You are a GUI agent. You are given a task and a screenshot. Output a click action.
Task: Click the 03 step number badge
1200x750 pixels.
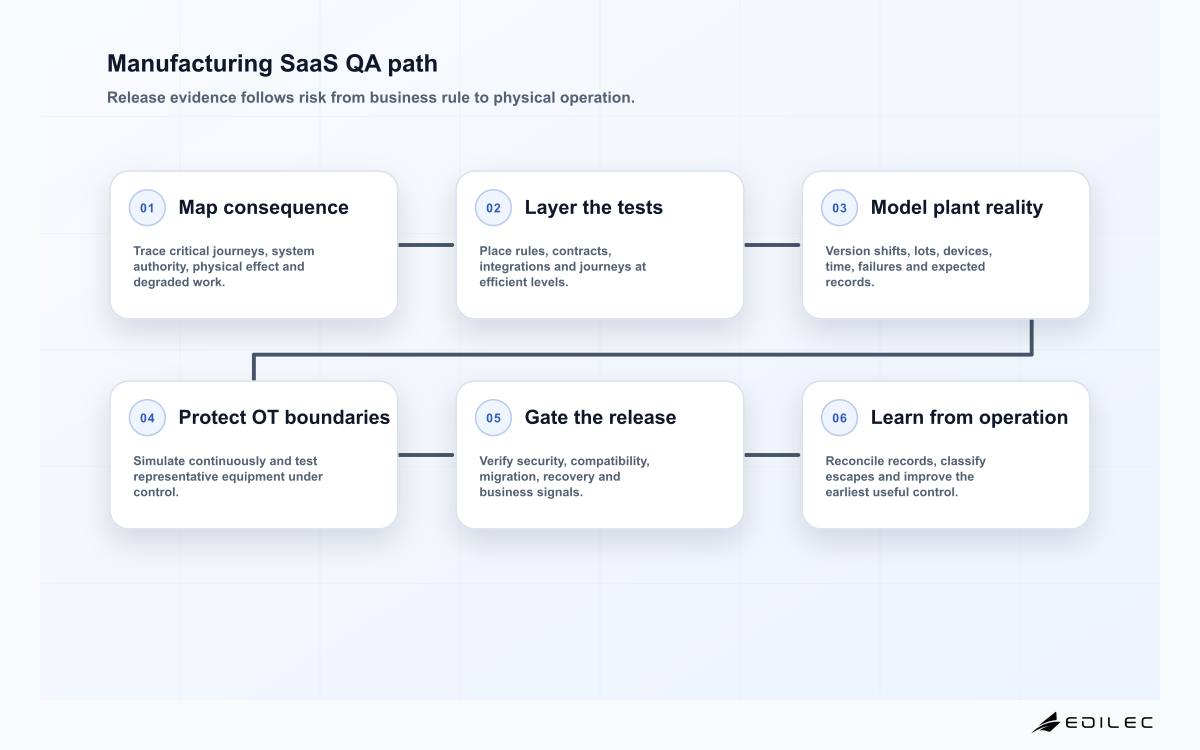point(839,208)
